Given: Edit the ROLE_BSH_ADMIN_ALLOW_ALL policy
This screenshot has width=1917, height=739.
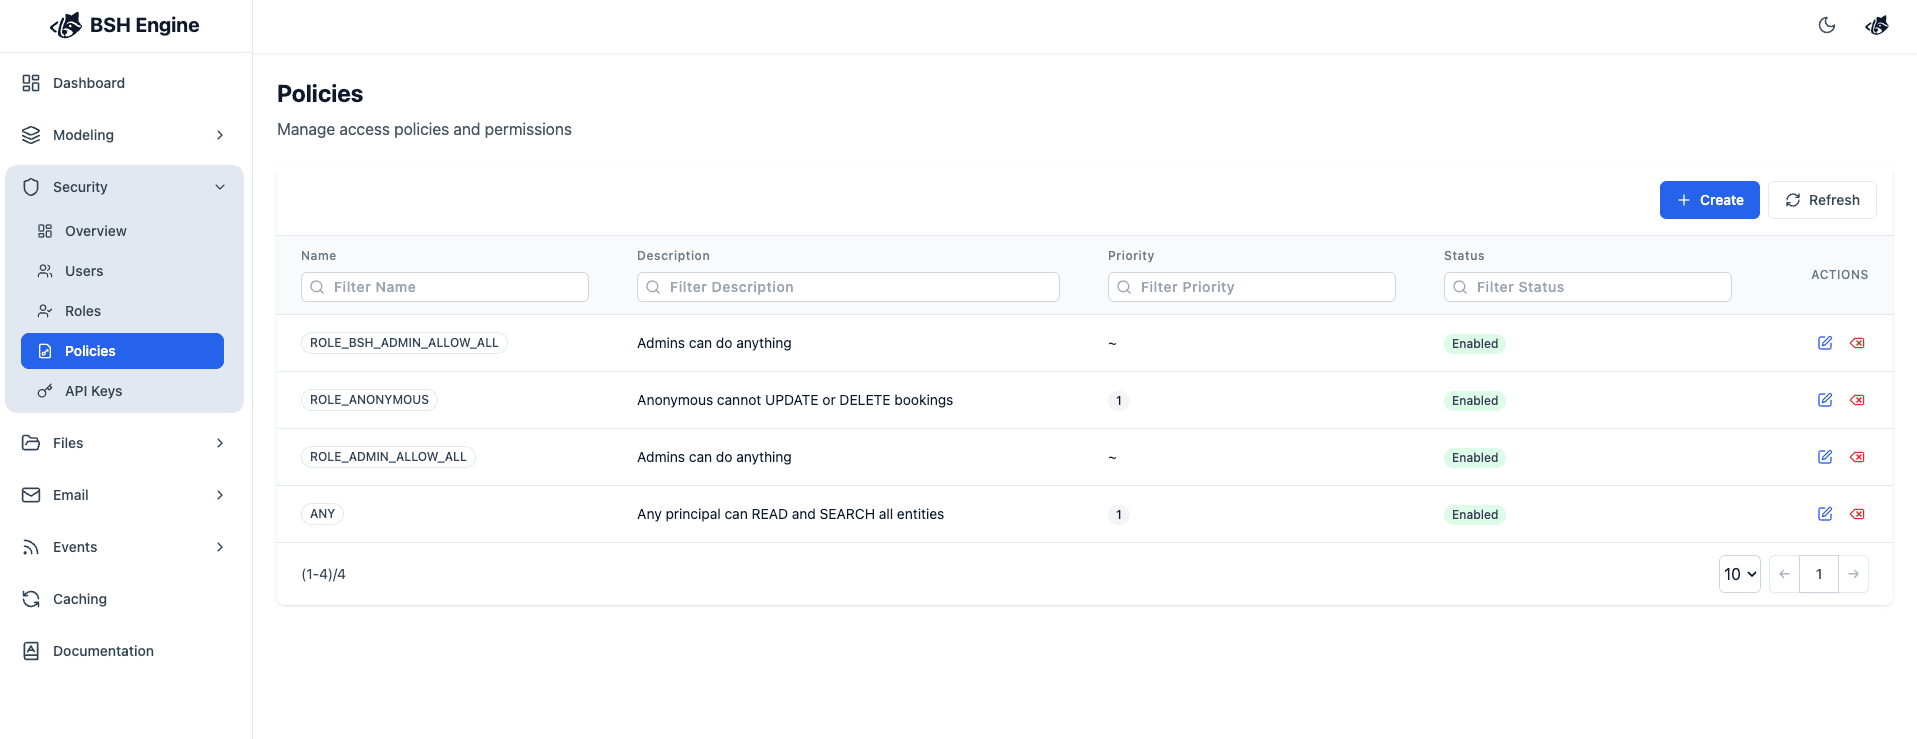Looking at the screenshot, I should (x=1824, y=343).
